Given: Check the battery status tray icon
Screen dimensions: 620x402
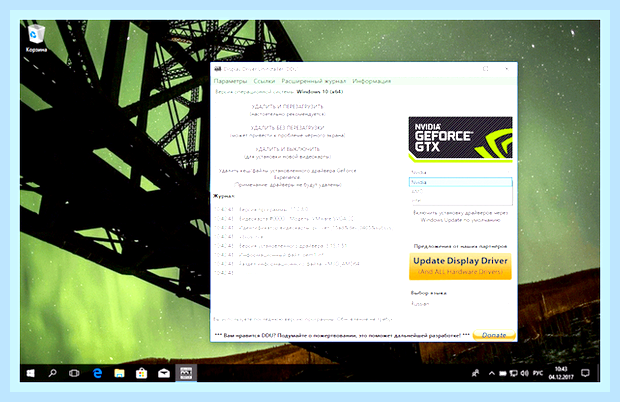Looking at the screenshot, I should [503, 373].
